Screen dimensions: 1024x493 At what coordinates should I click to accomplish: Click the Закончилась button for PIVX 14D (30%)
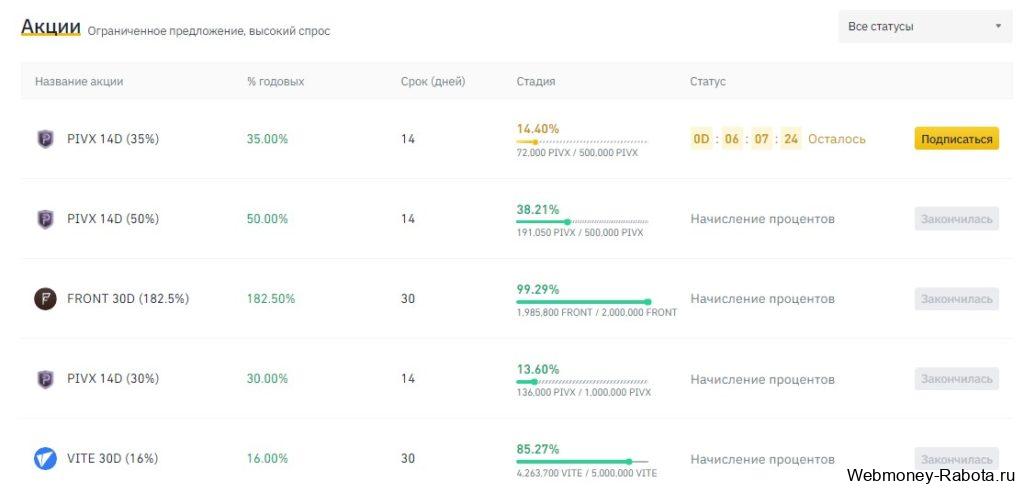click(x=956, y=379)
